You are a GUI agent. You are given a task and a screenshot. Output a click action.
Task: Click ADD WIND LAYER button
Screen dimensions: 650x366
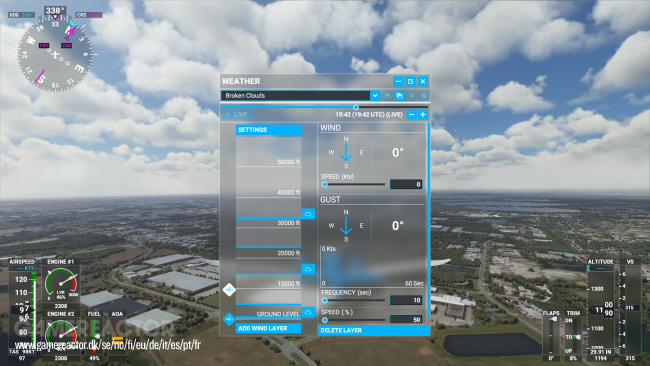(x=268, y=328)
